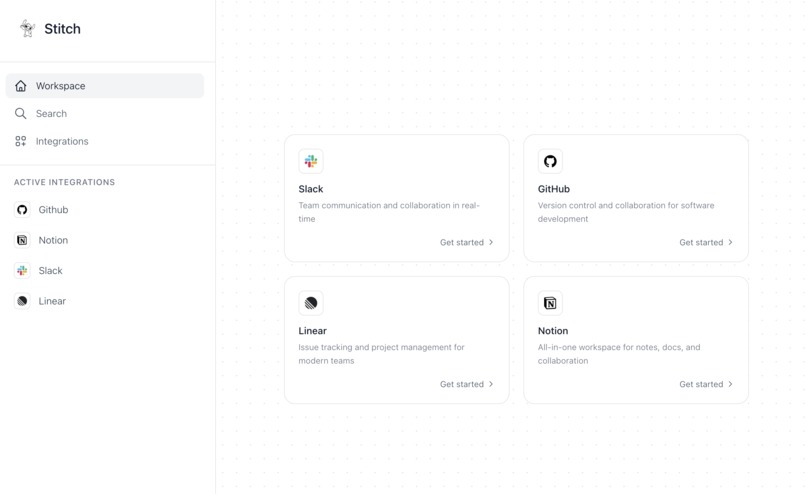The image size is (806, 494).
Task: Click the Active Integrations heading
Action: pos(64,182)
